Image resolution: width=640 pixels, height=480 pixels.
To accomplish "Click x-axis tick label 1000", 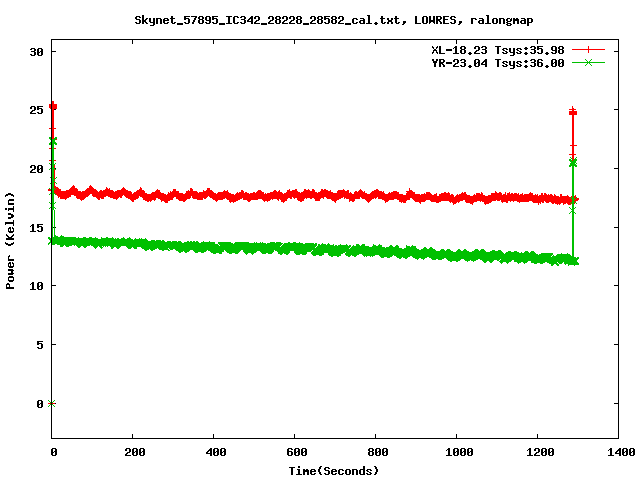I will [x=459, y=452].
